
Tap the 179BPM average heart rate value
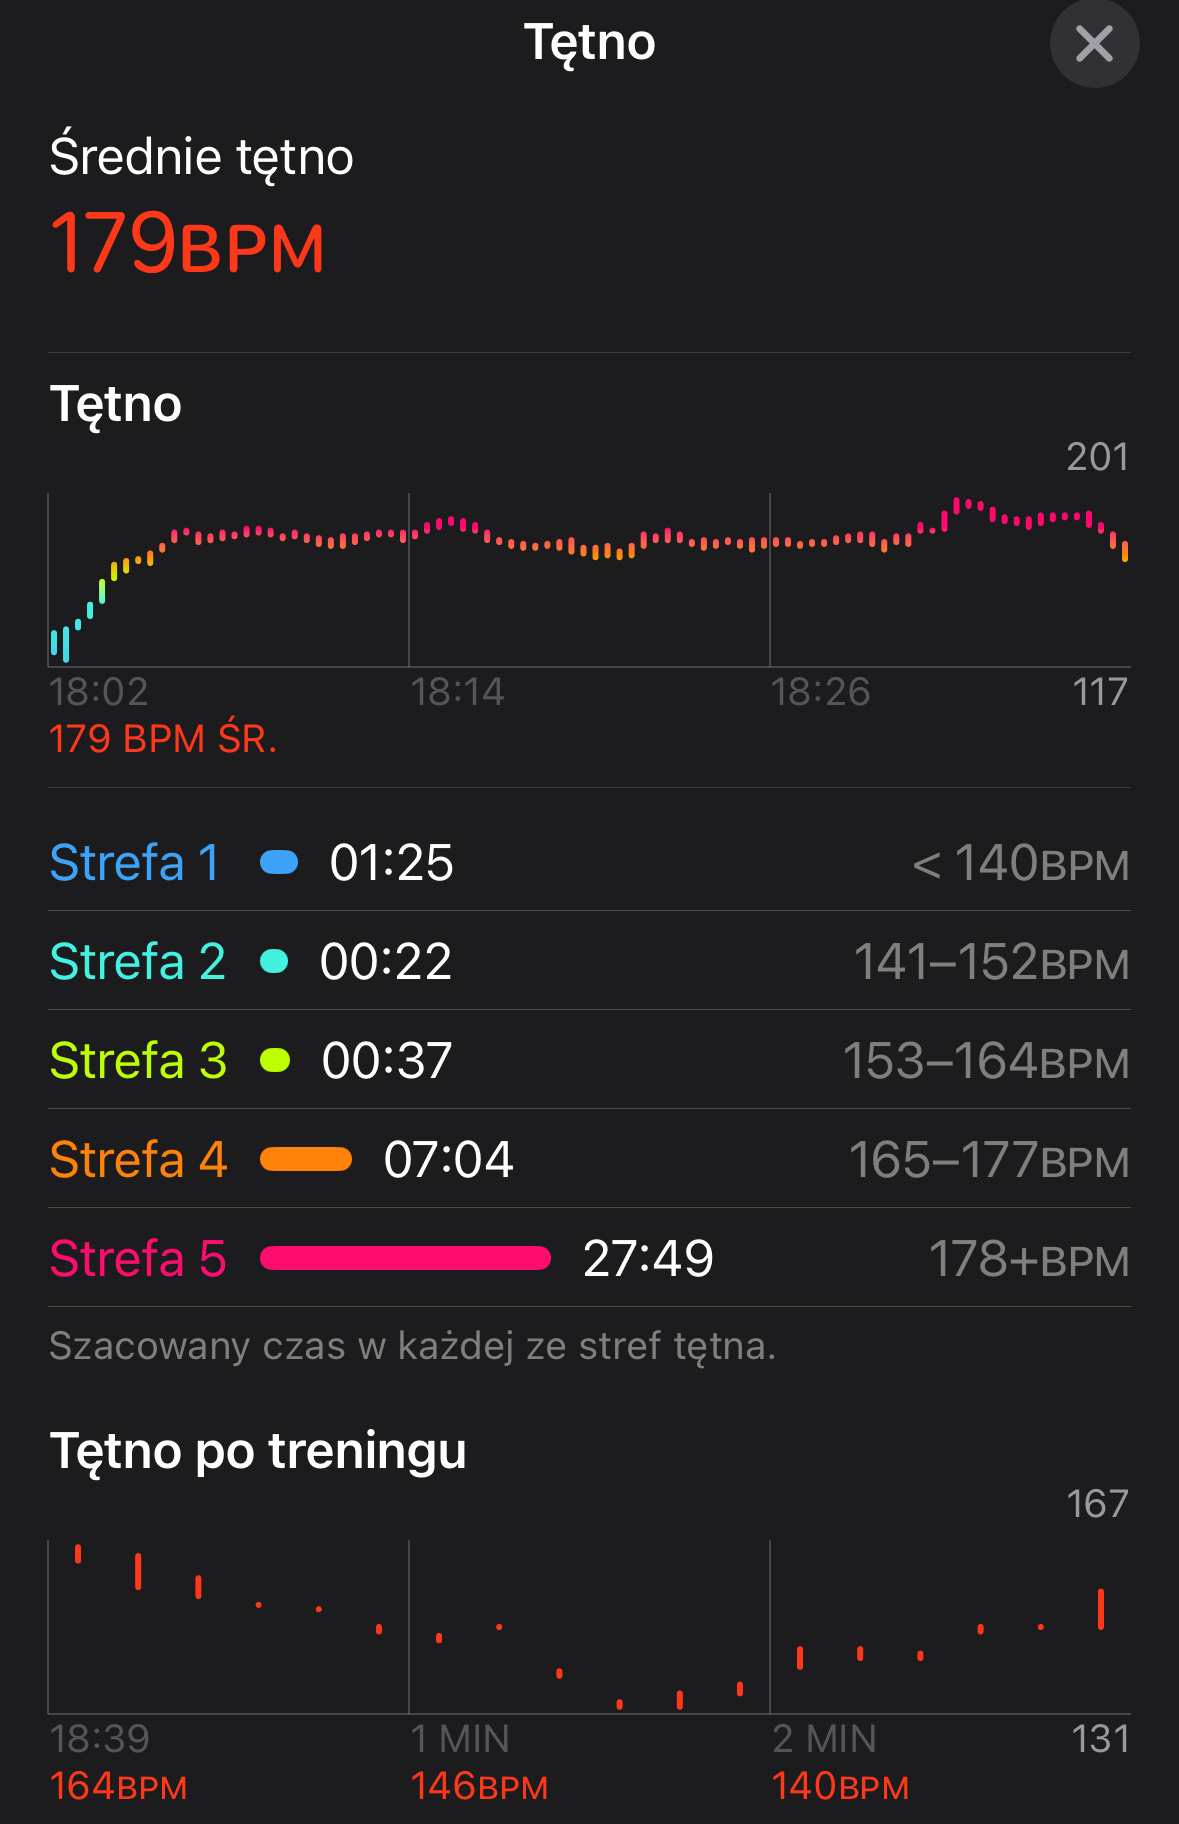point(187,243)
